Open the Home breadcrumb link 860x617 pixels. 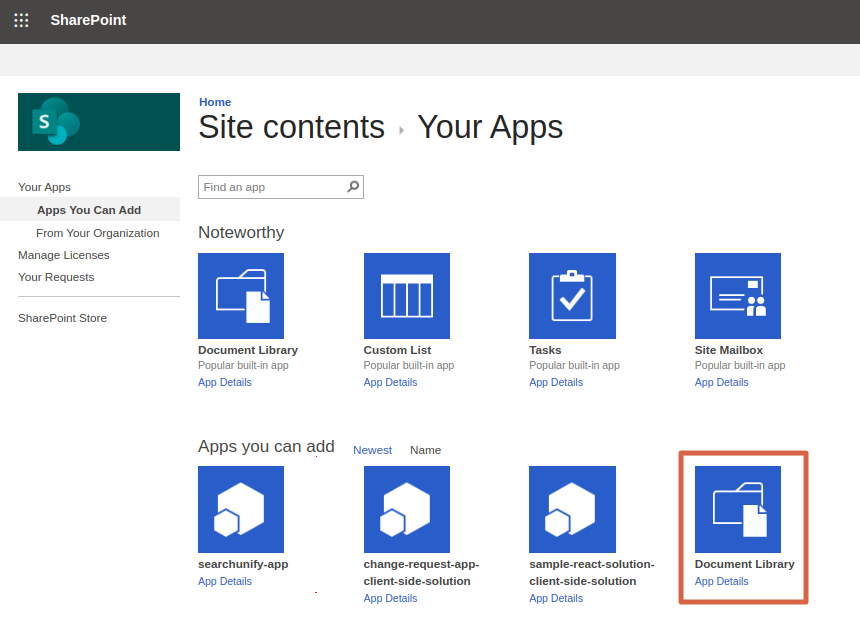point(215,102)
